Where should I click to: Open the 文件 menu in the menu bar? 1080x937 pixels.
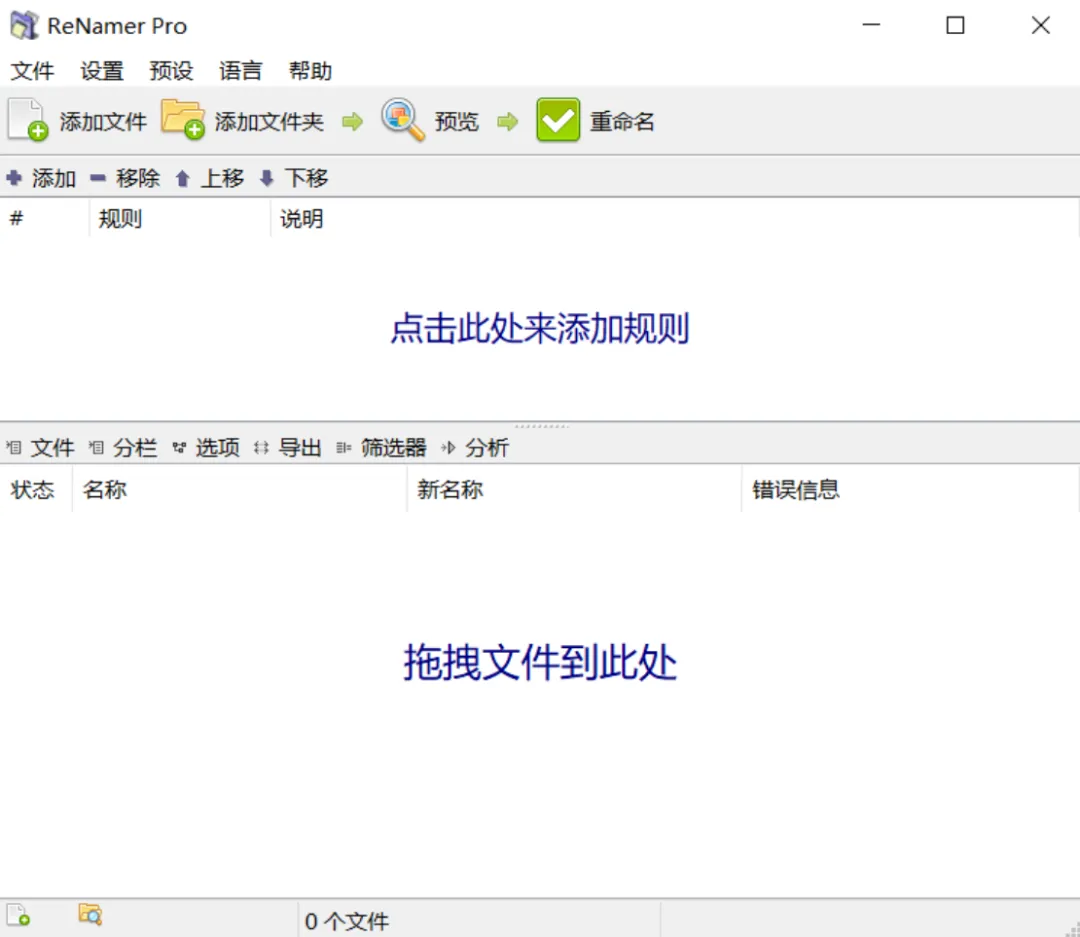point(32,70)
